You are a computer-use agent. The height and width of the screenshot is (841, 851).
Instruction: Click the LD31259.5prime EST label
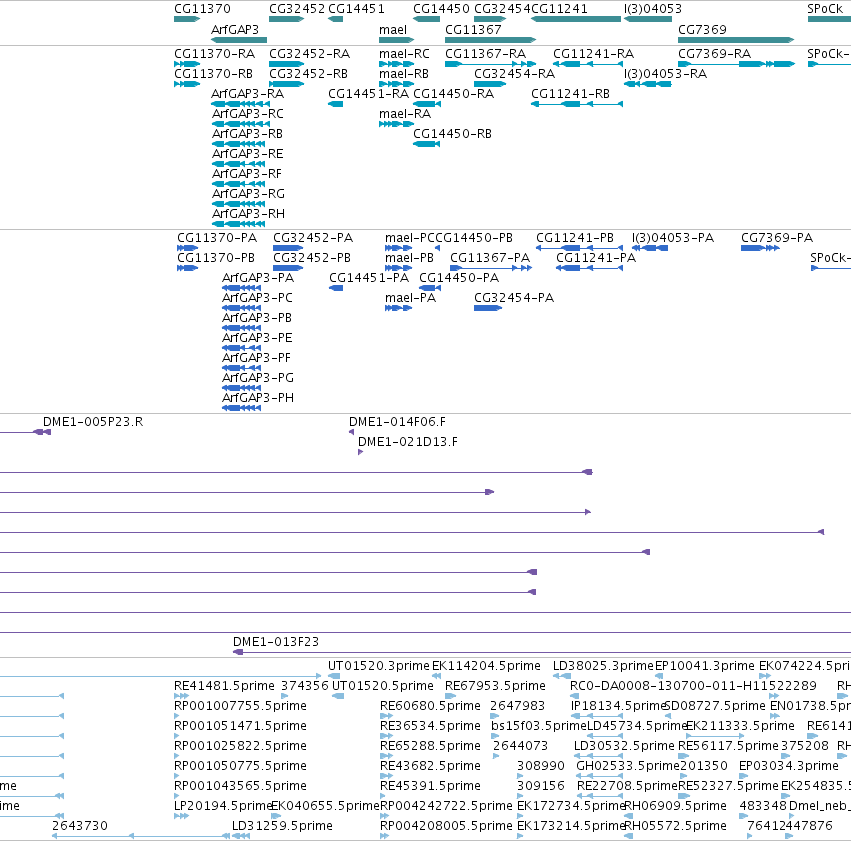282,826
